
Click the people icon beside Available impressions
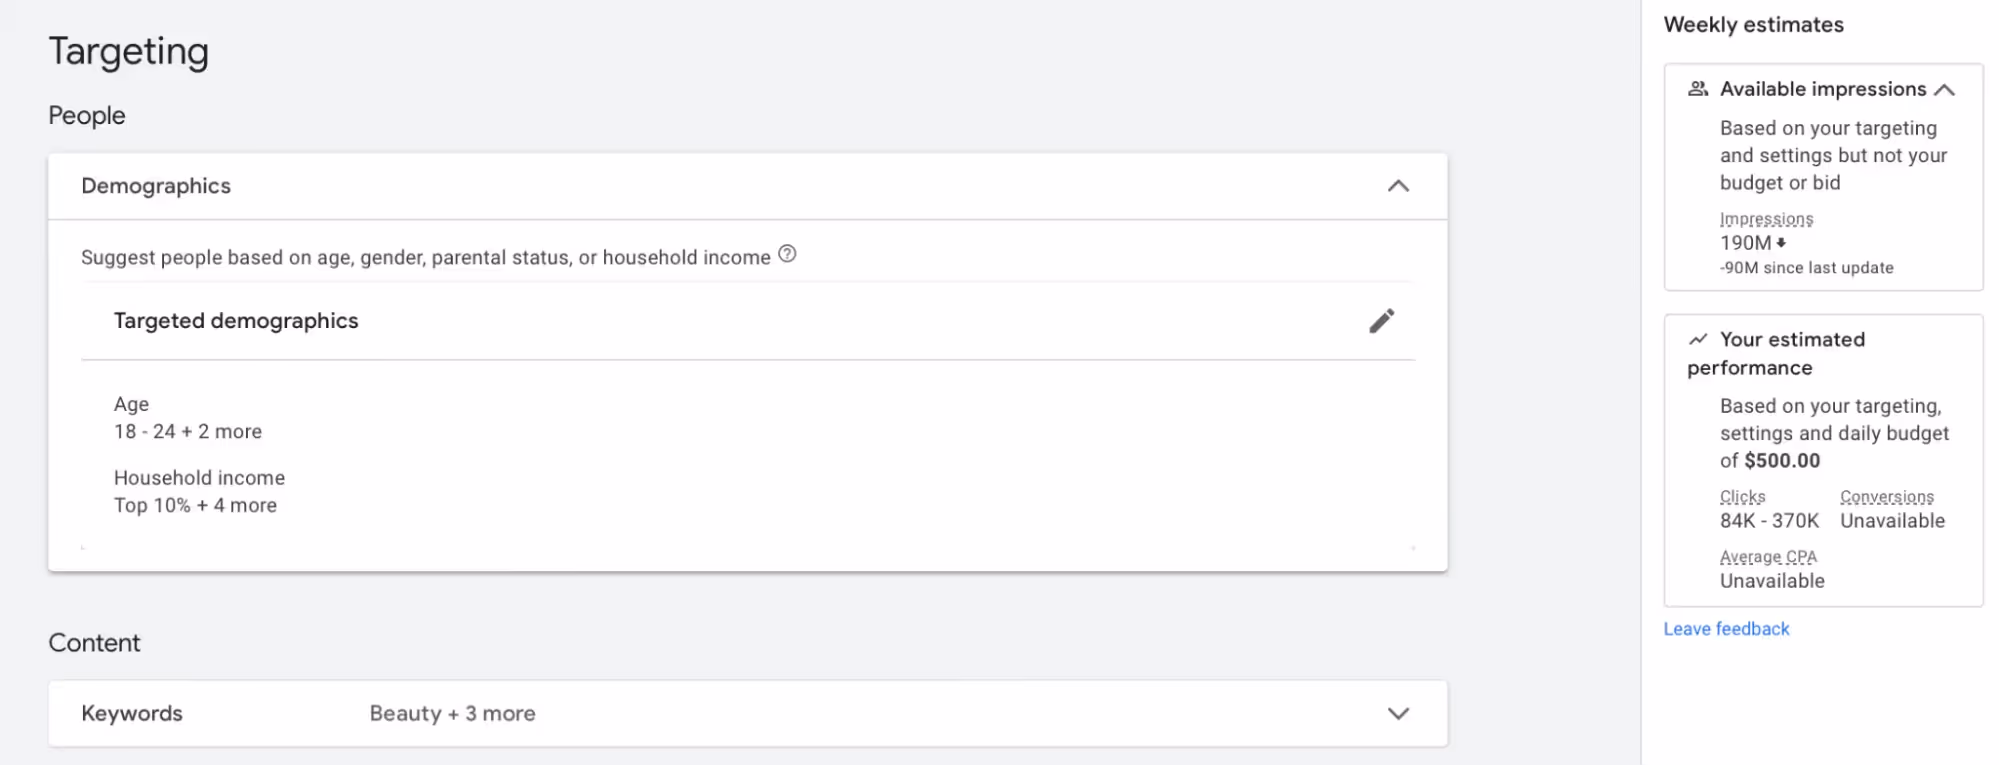click(x=1697, y=88)
